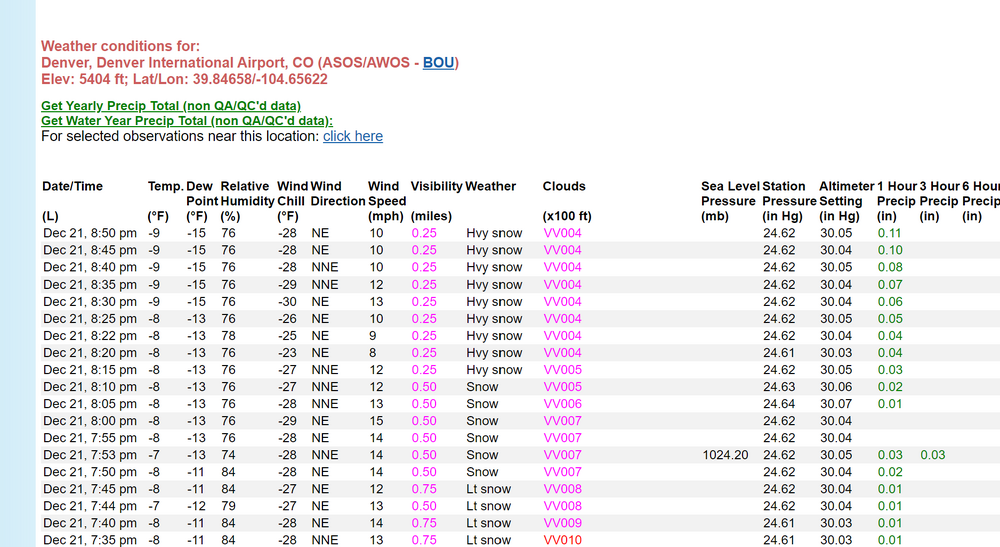Screen dimensions: 1000x547
Task: Click humidity value 79 in 7:44 pm row
Action: click(228, 506)
